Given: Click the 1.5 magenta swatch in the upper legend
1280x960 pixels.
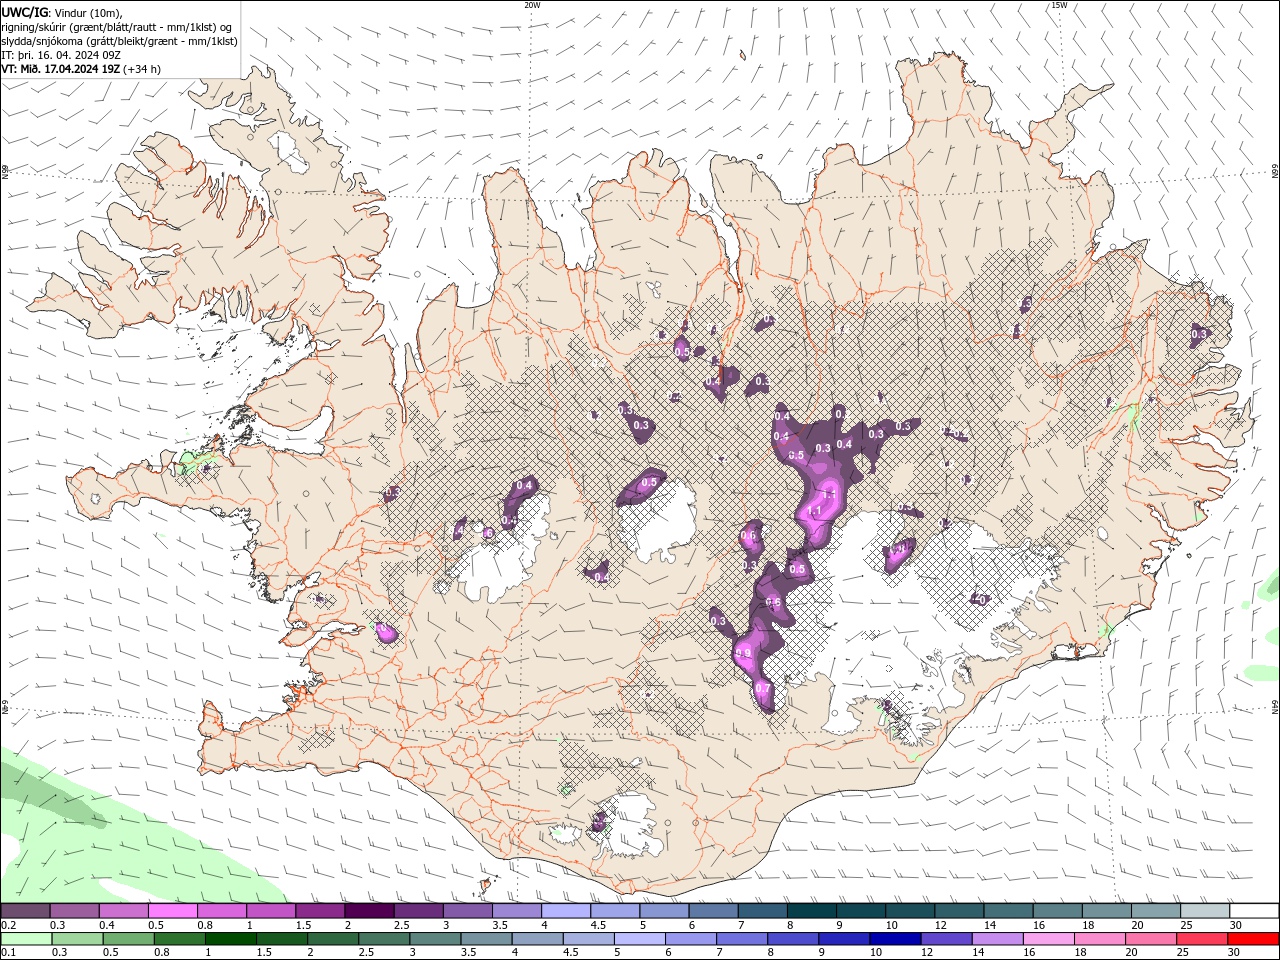Looking at the screenshot, I should [x=320, y=911].
